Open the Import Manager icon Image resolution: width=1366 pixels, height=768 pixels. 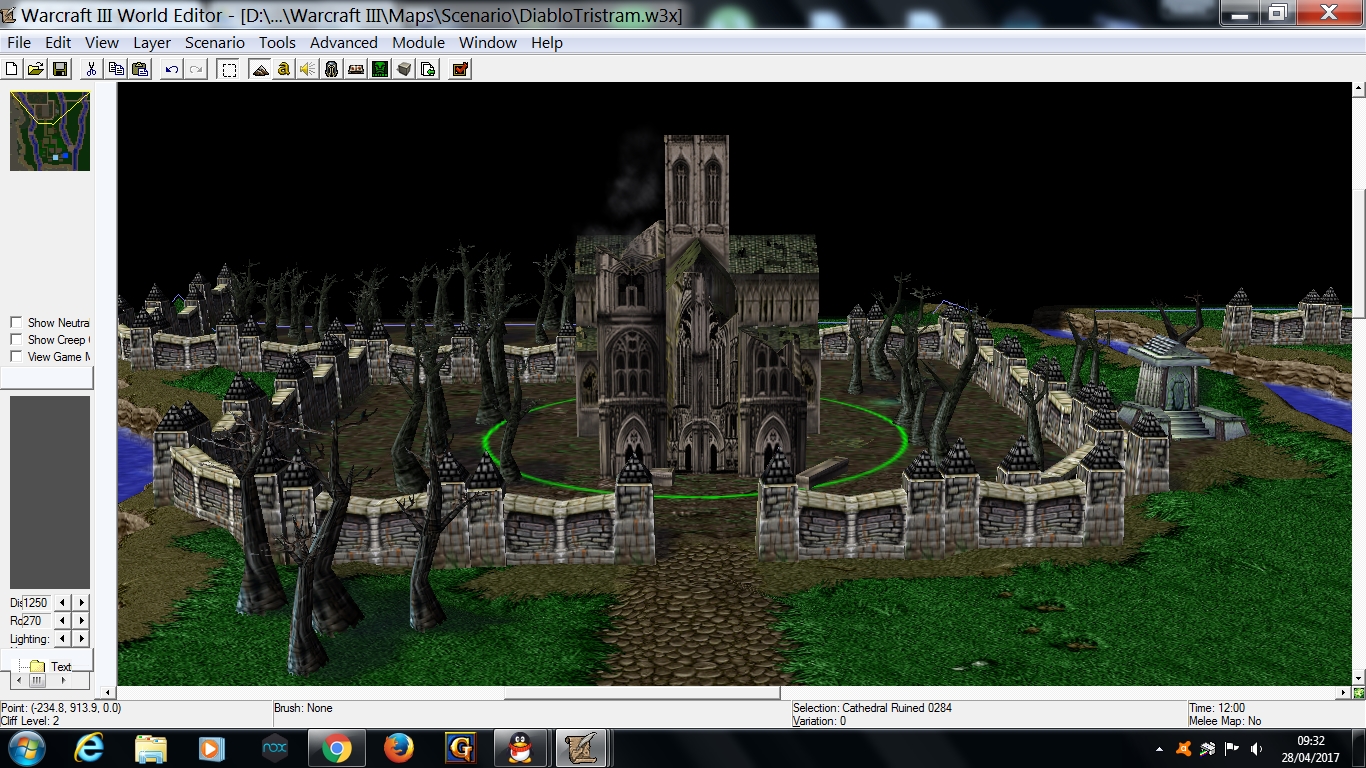tap(428, 69)
